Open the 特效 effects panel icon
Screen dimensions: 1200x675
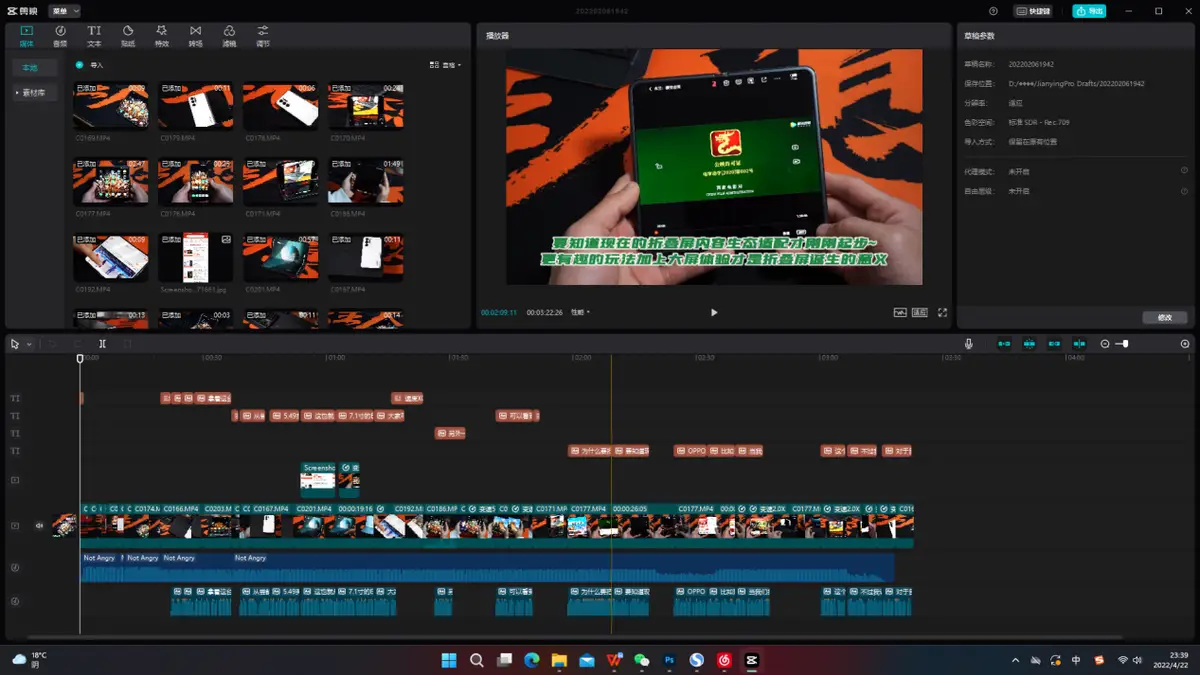point(162,35)
